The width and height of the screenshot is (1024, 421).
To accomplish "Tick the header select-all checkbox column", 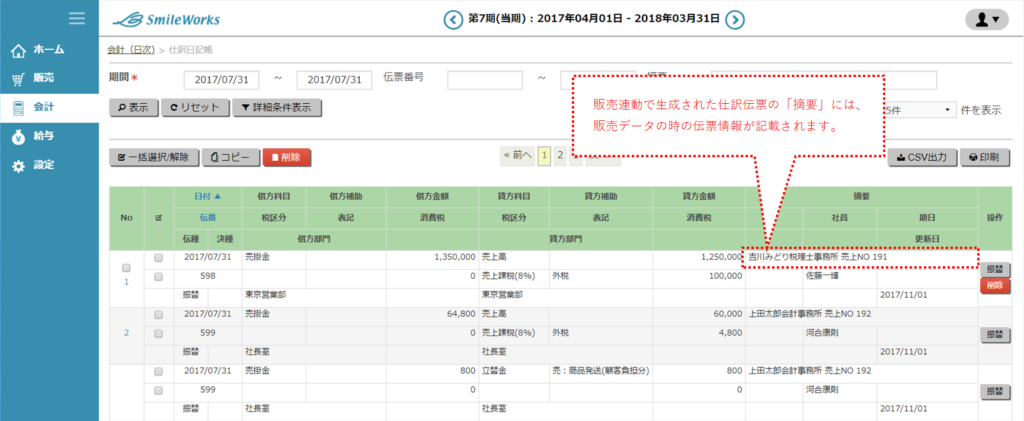I will point(158,216).
